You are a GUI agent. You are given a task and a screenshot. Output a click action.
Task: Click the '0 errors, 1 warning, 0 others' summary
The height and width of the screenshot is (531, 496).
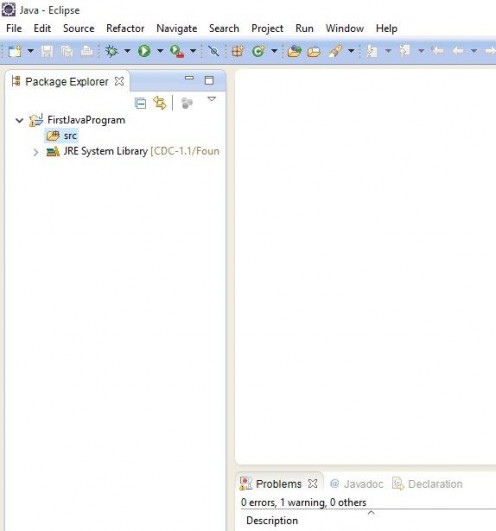pos(303,502)
